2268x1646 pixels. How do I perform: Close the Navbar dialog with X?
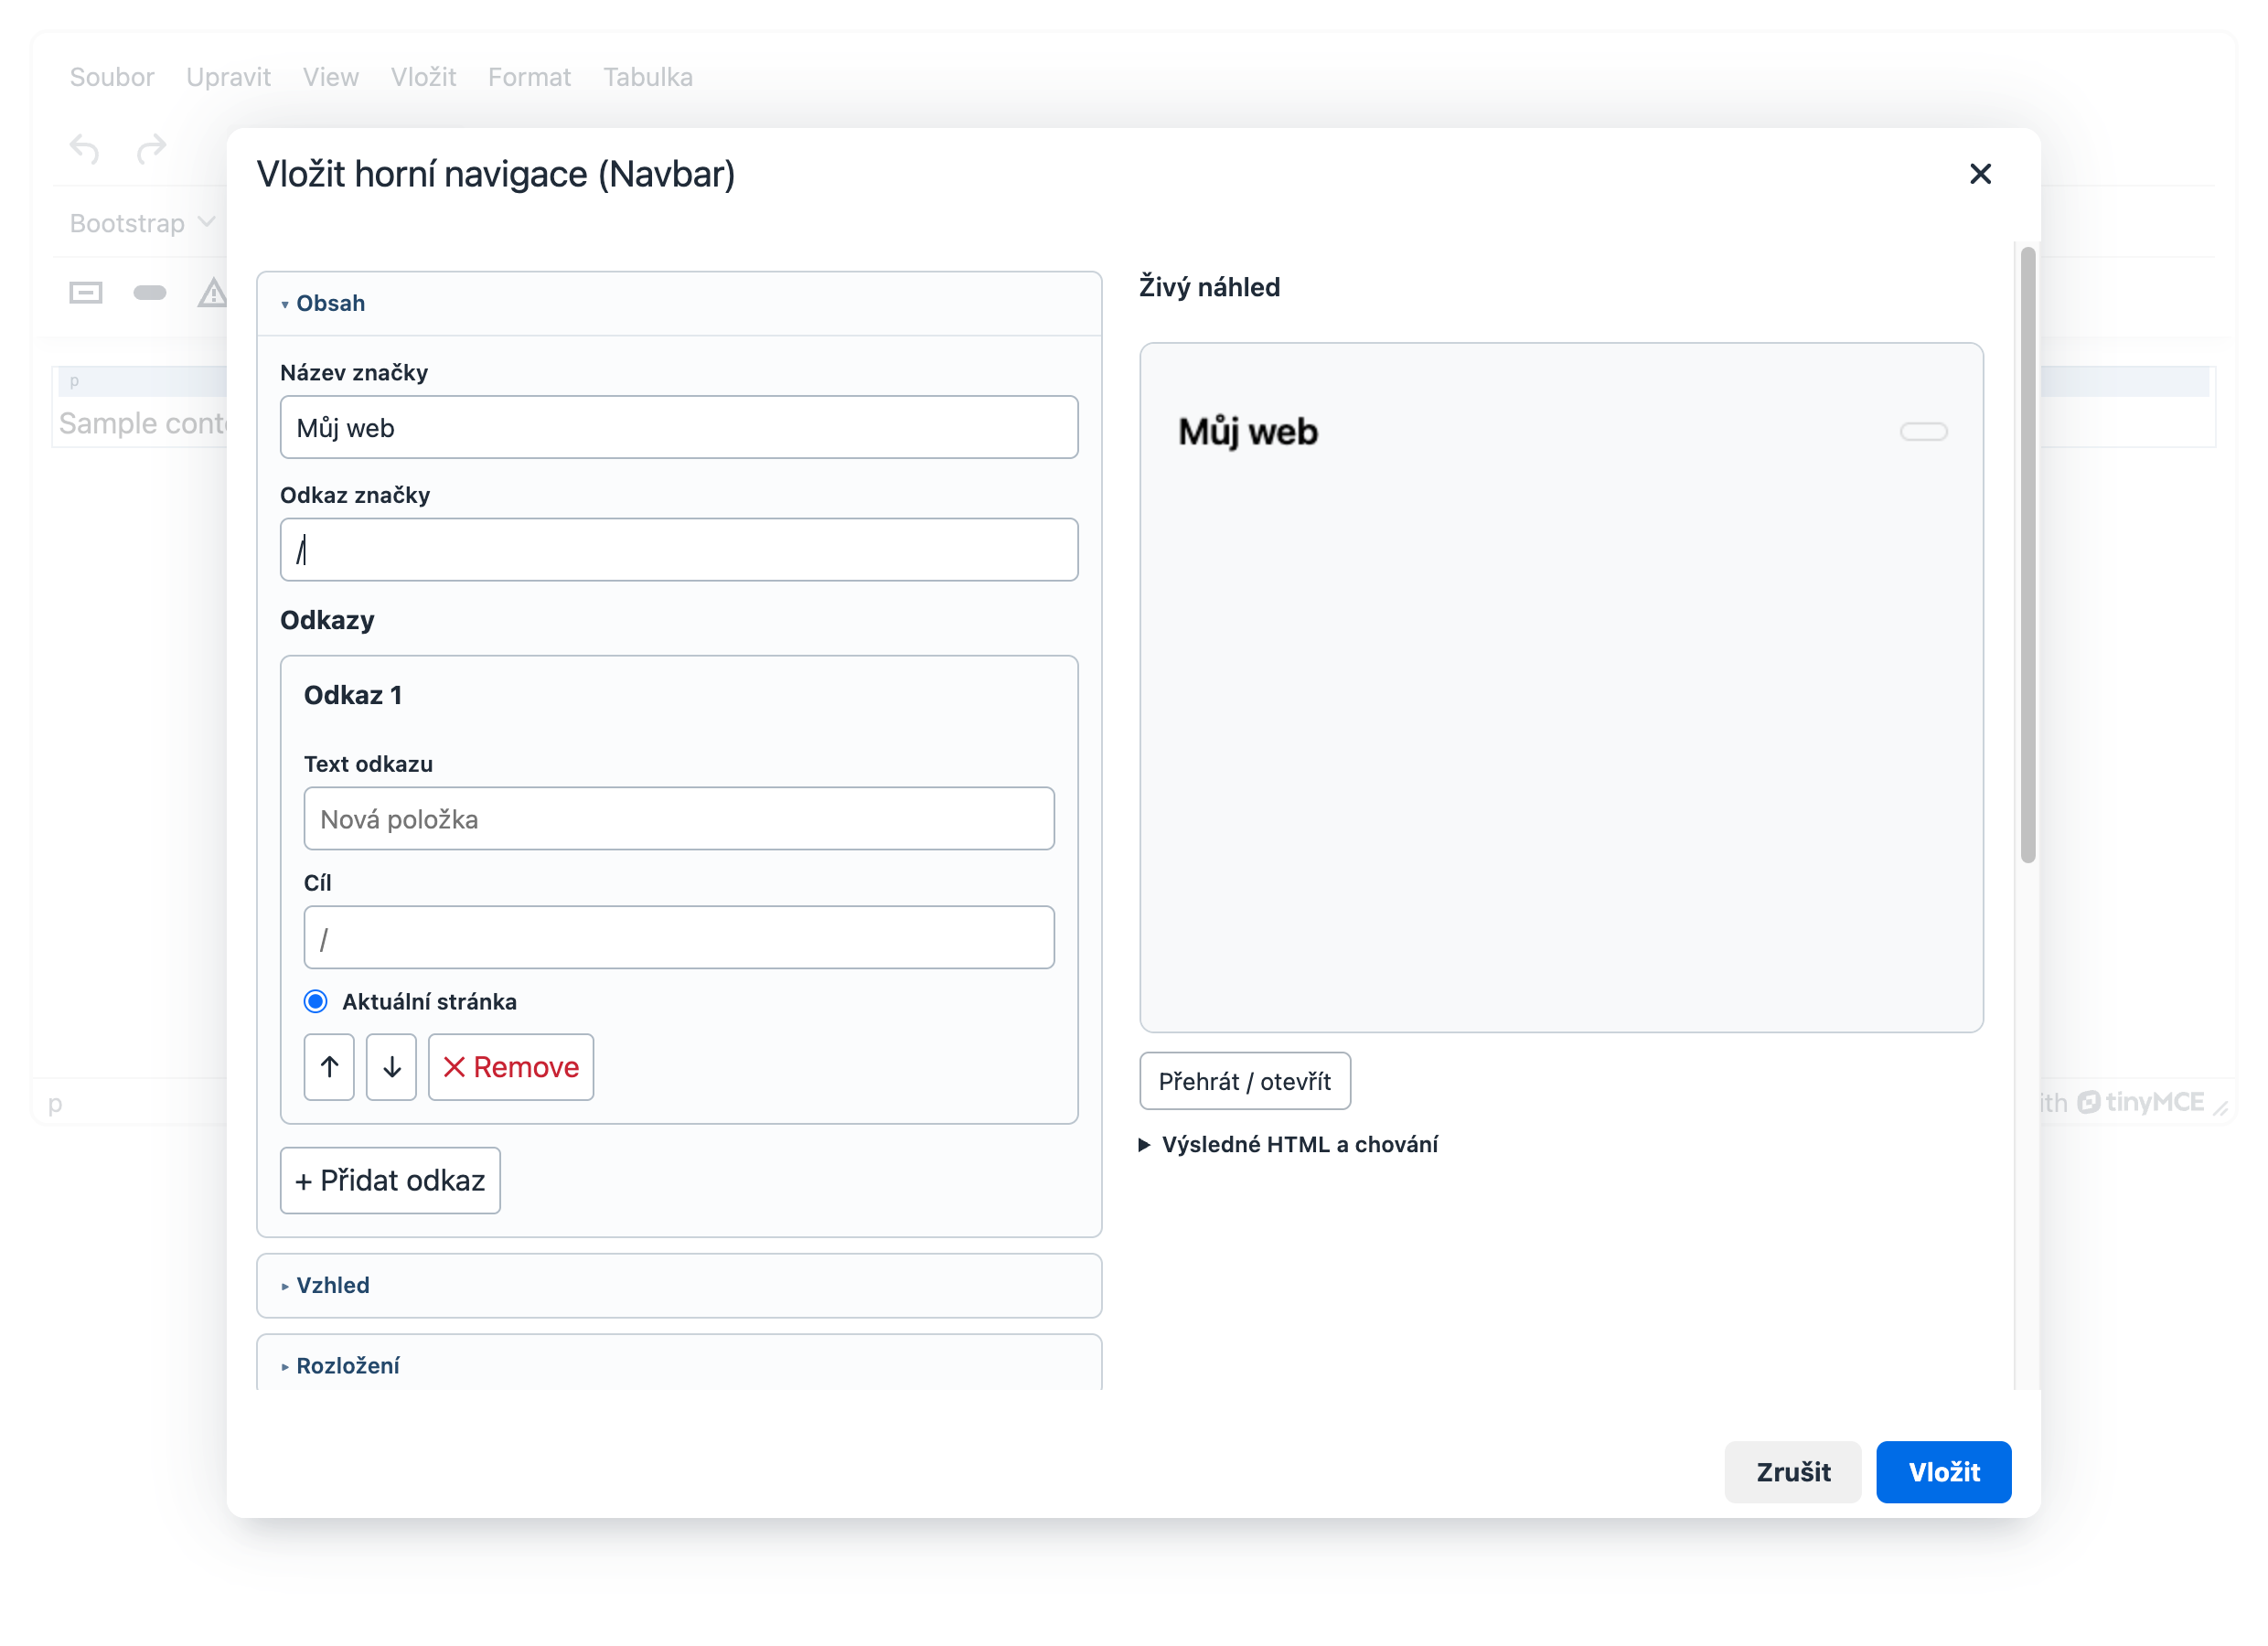click(1980, 174)
